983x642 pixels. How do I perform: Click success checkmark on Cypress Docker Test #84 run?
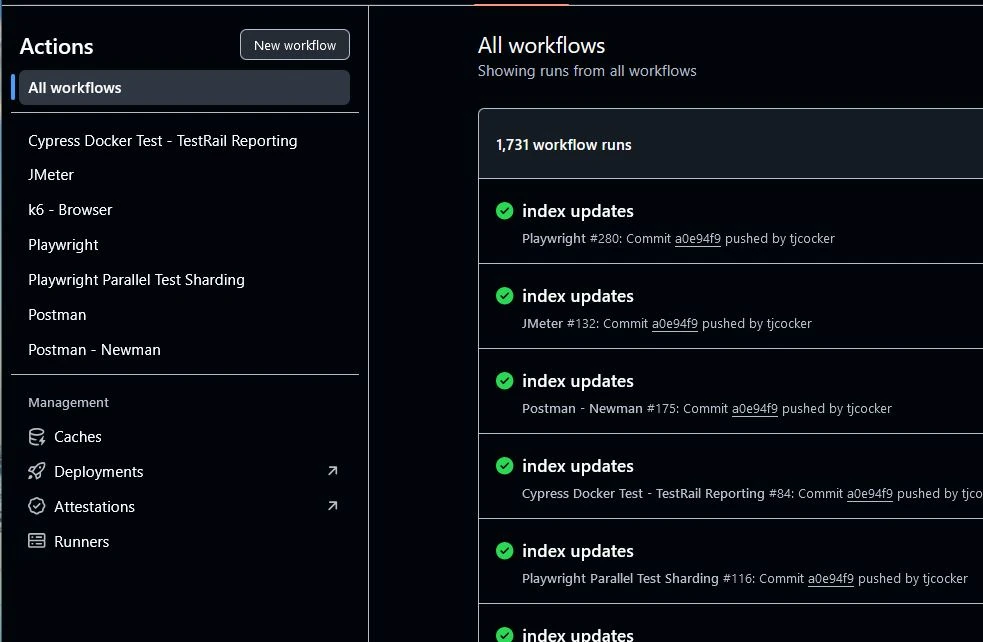pyautogui.click(x=505, y=466)
